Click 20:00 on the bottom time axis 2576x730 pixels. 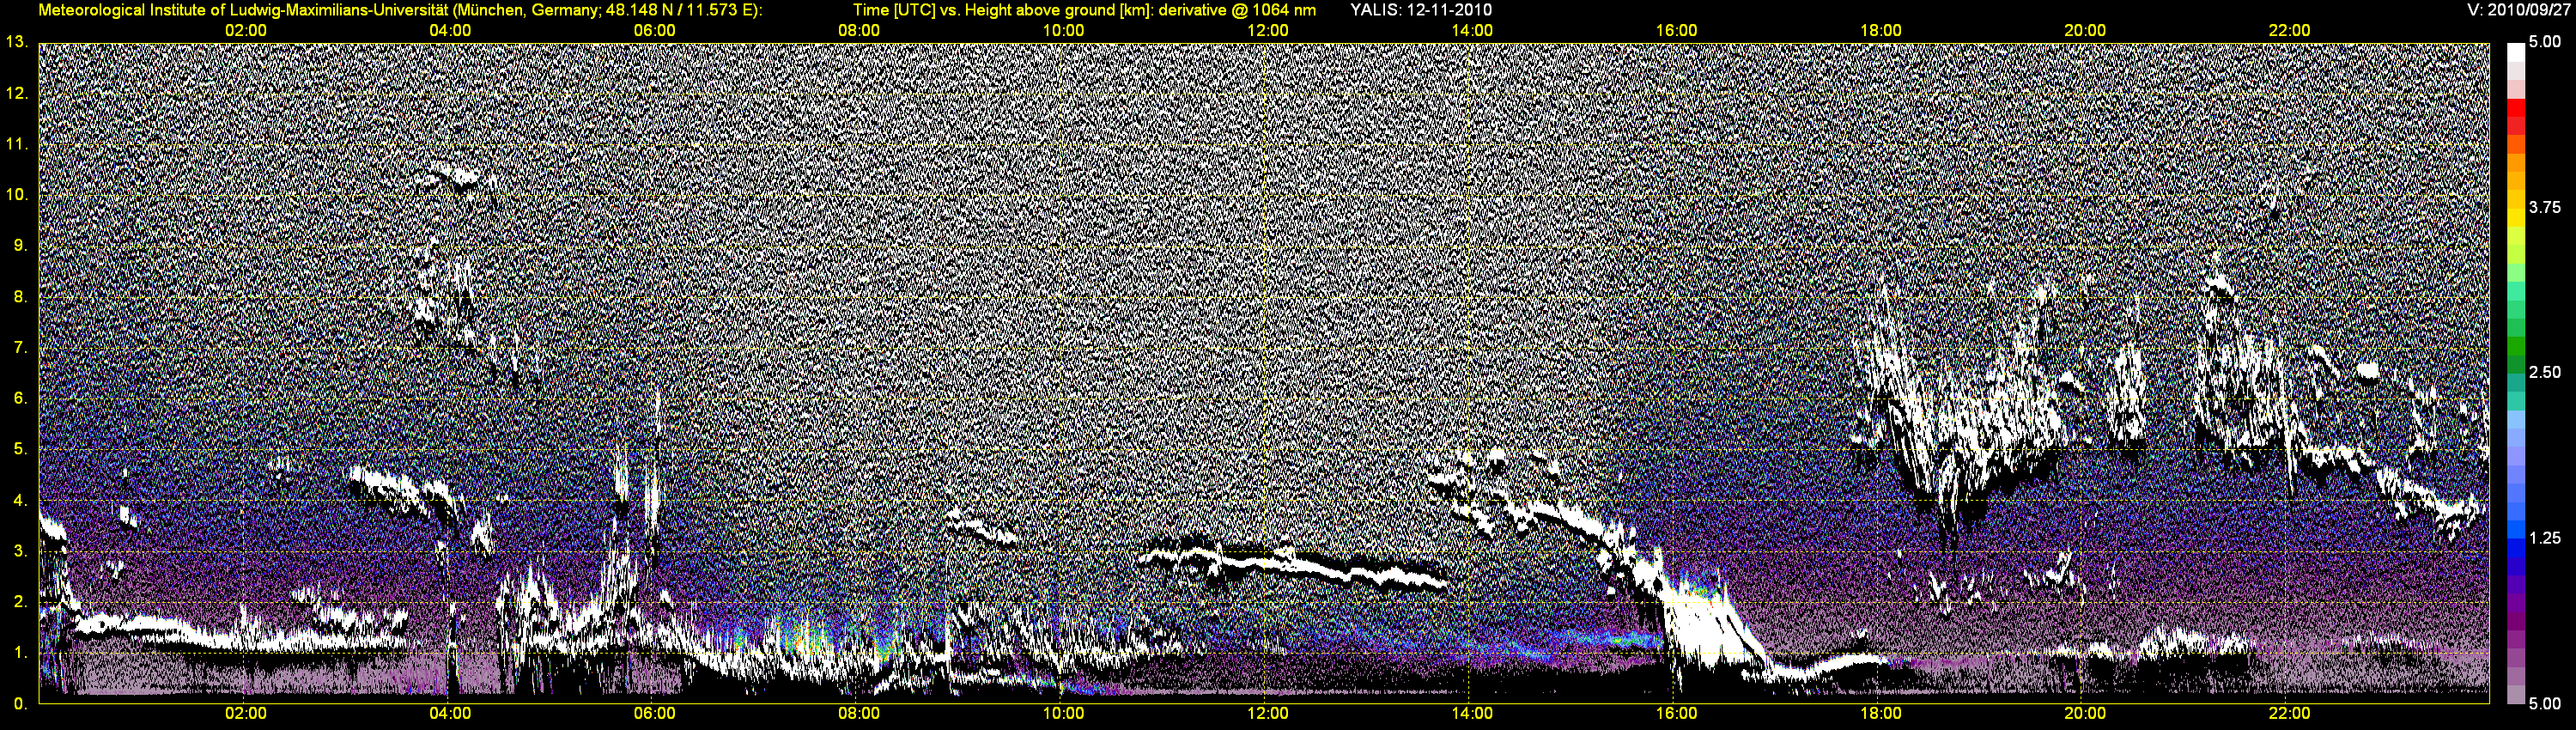2085,713
